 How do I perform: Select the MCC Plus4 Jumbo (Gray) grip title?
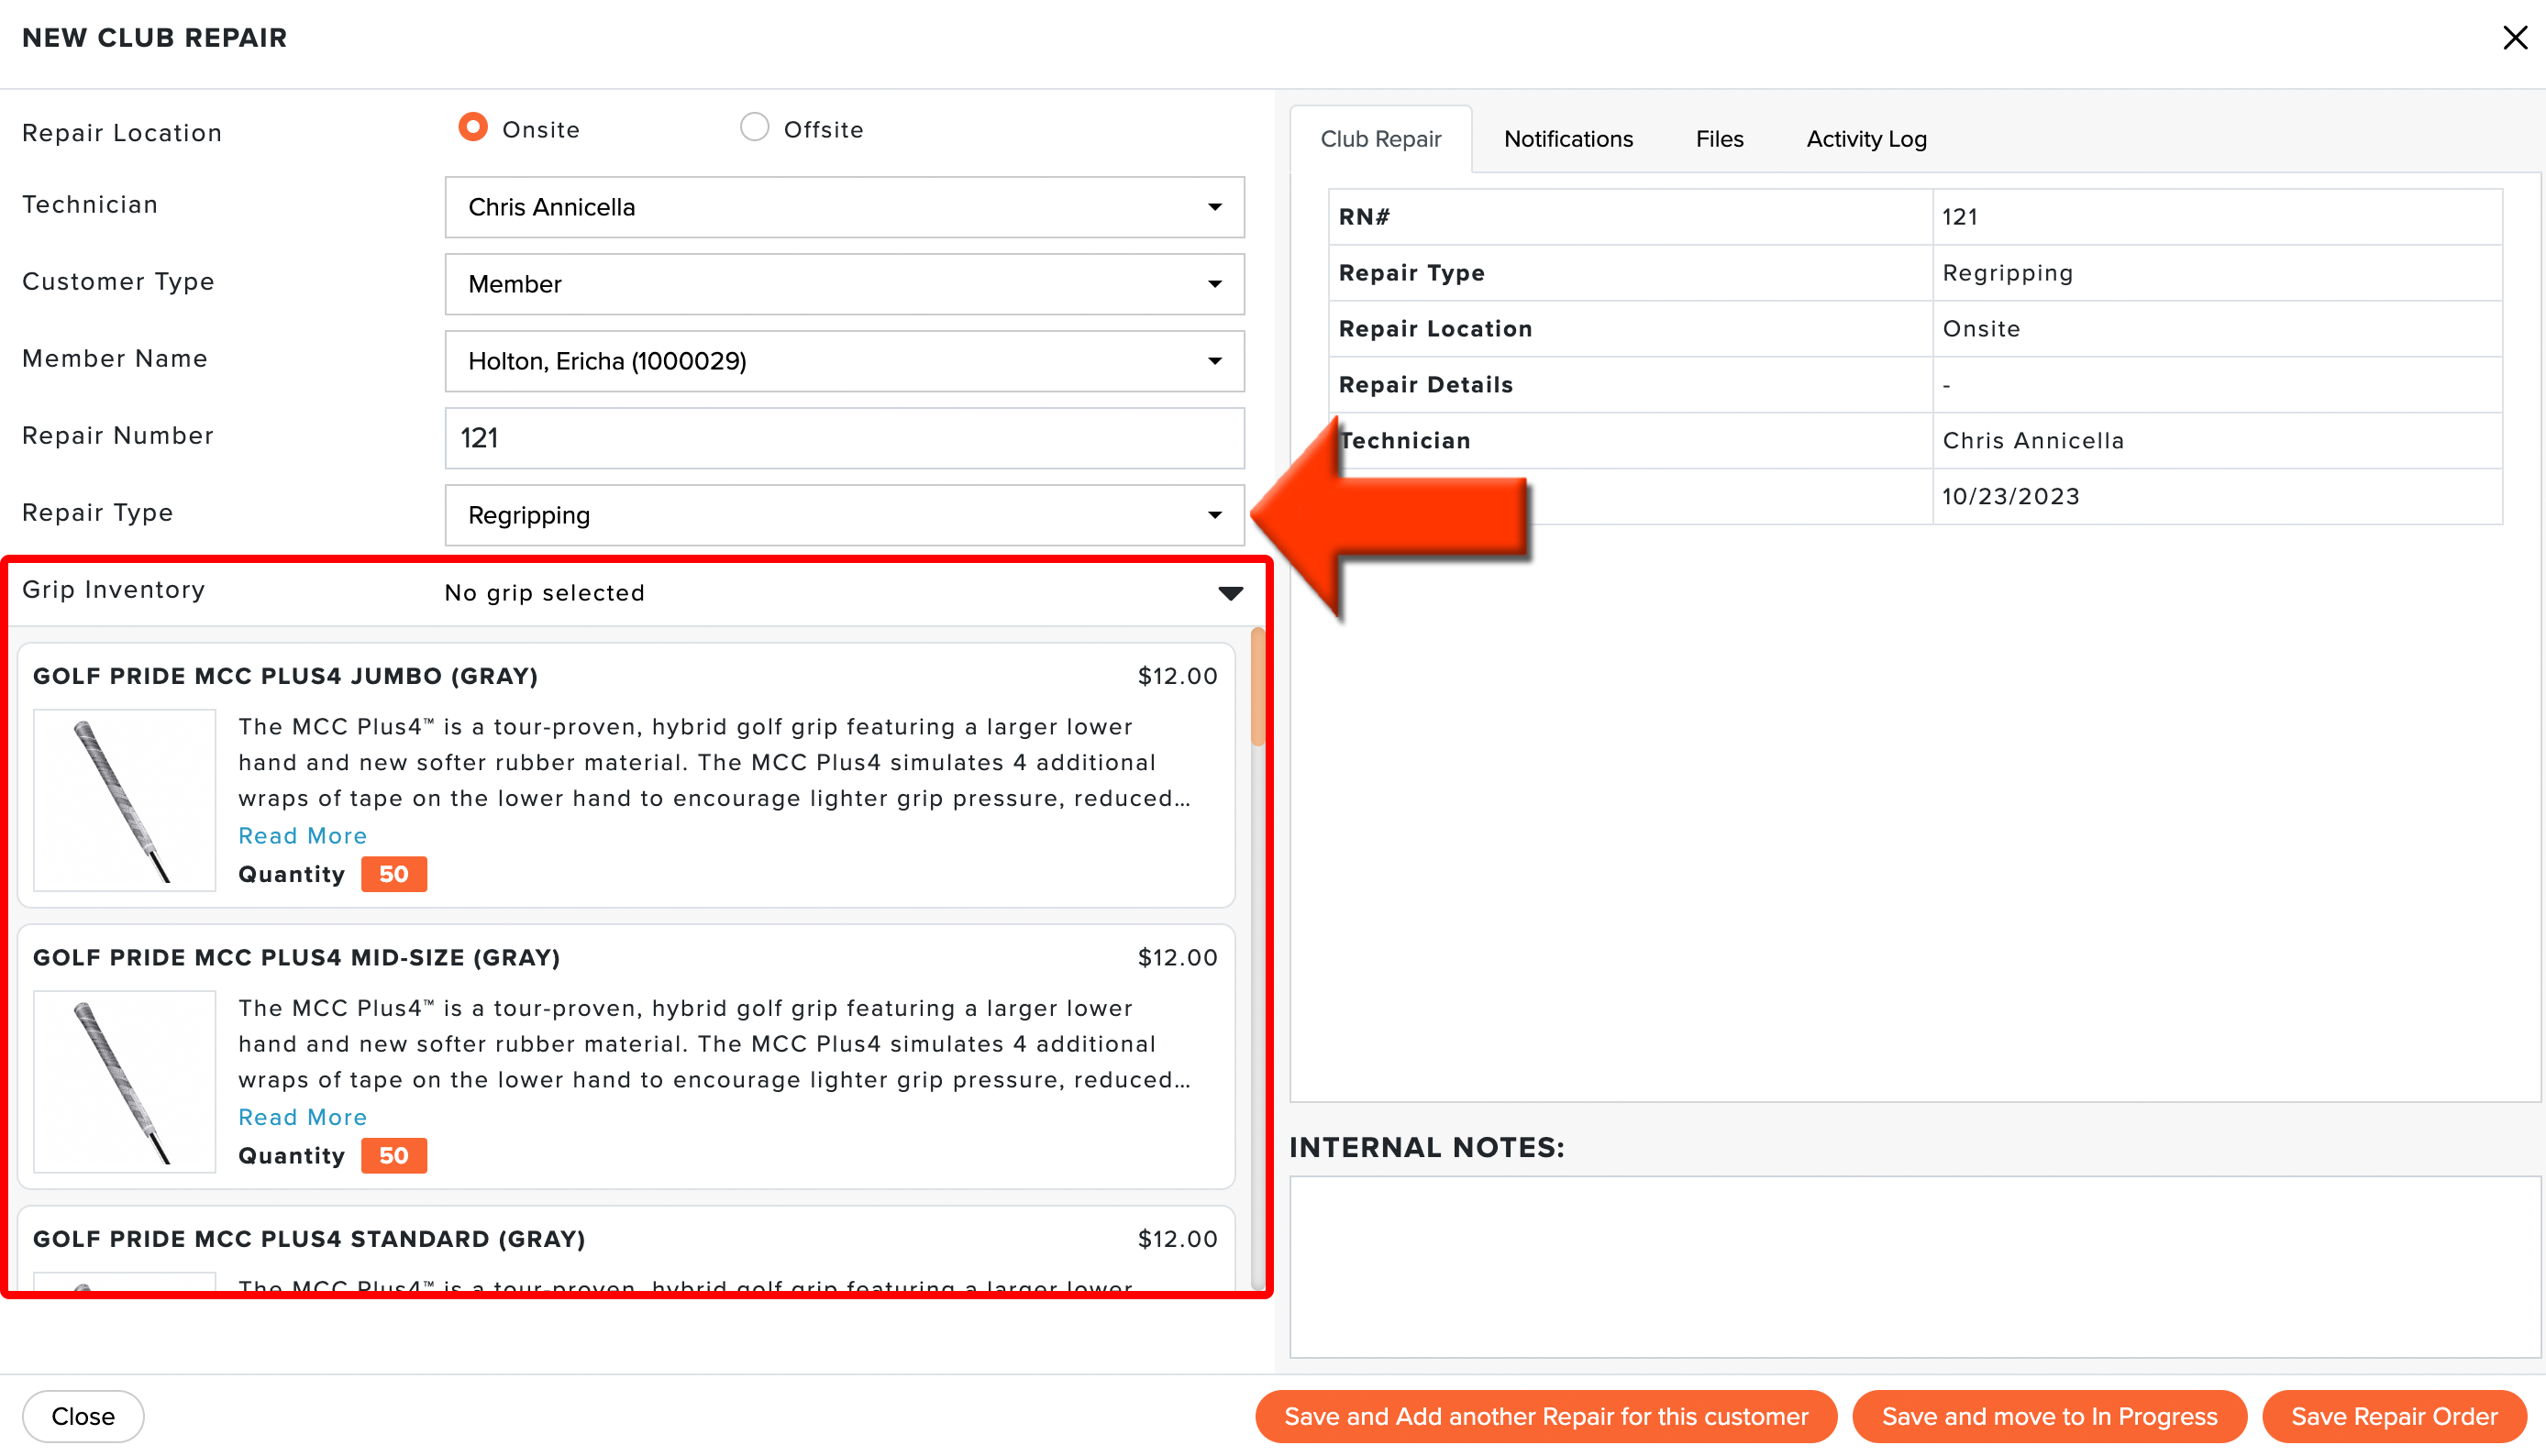coord(286,676)
